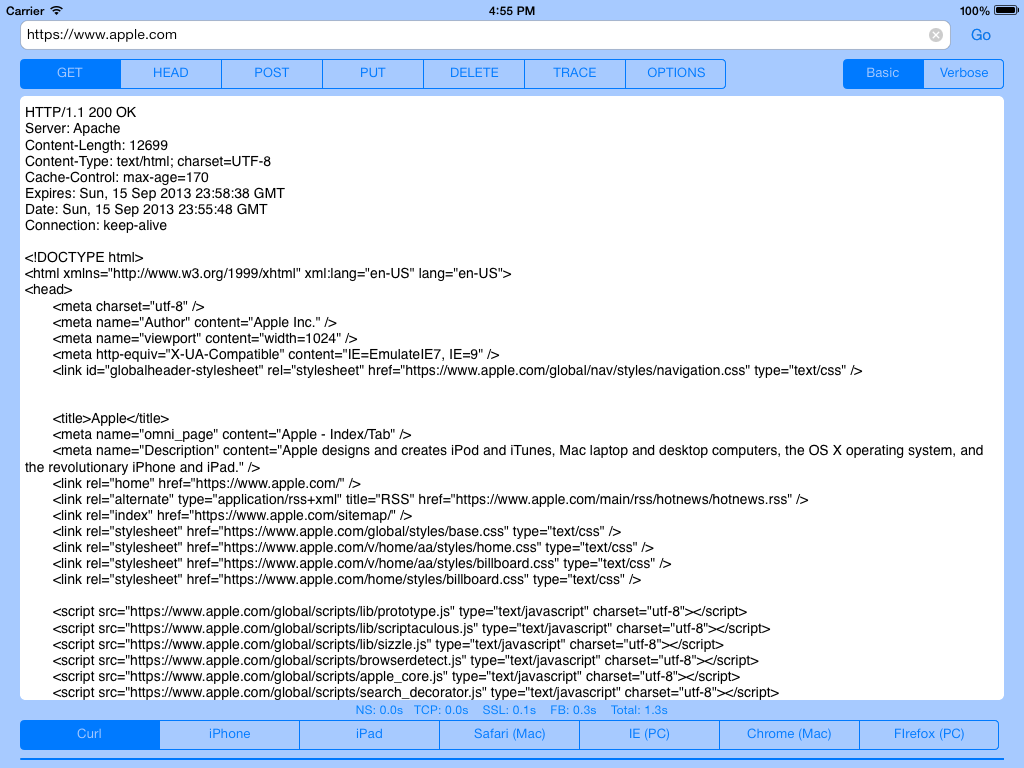1024x768 pixels.
Task: Click the link rel="home" line
Action: (206, 483)
